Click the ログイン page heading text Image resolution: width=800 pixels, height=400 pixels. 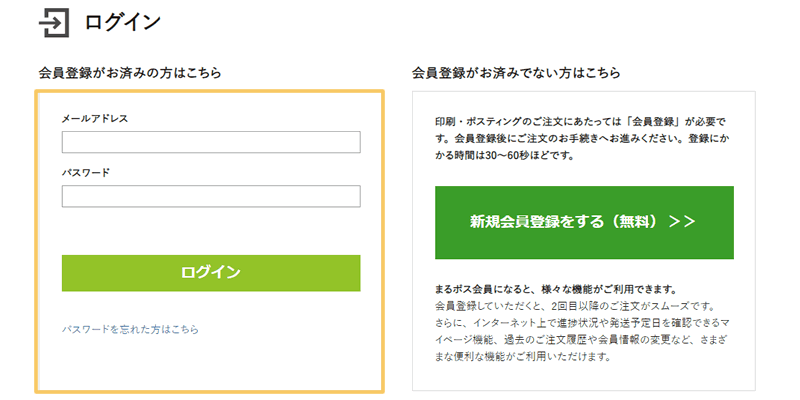122,22
